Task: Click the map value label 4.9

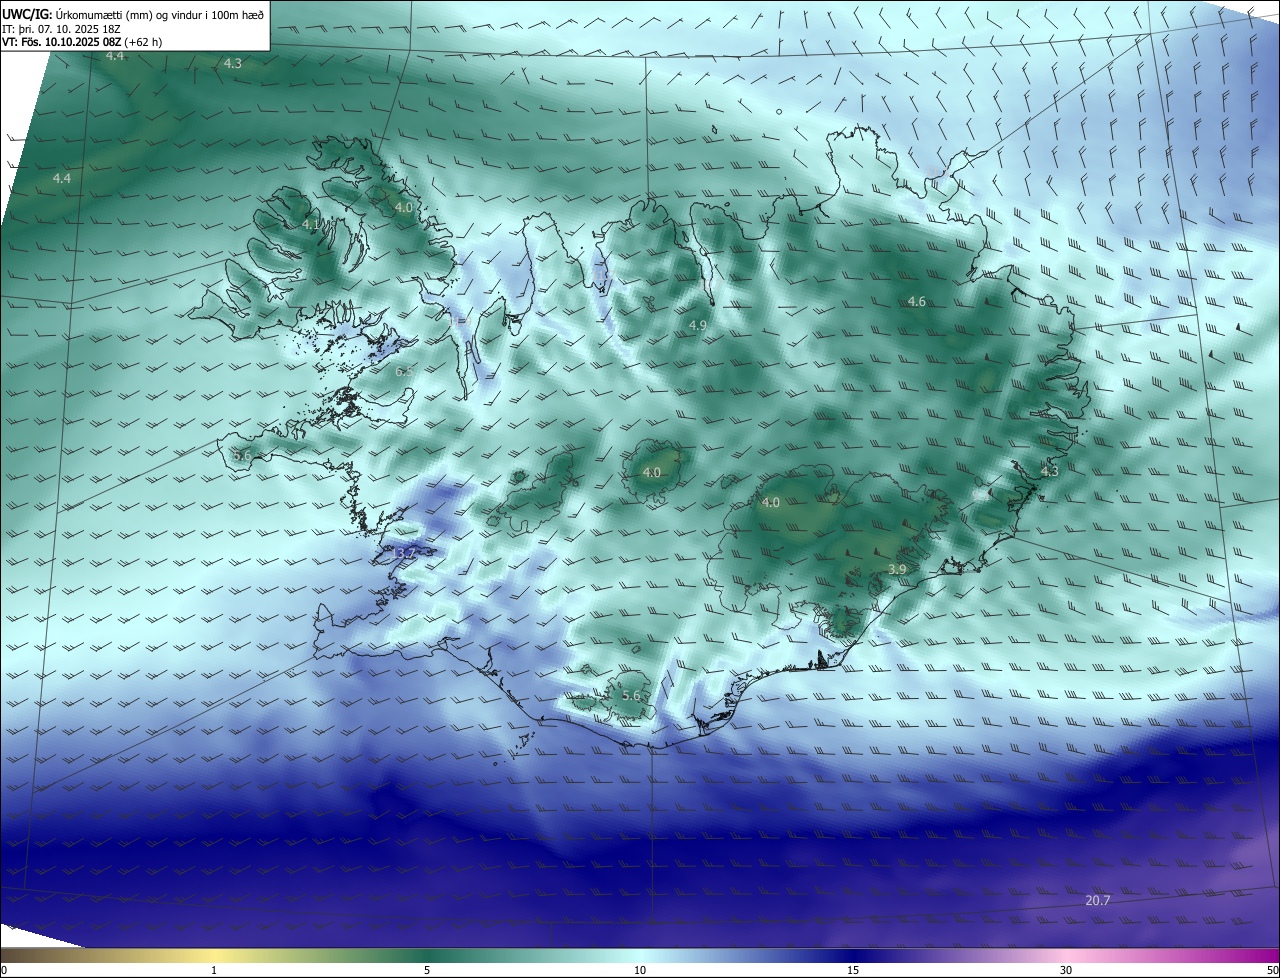Action: coord(698,325)
